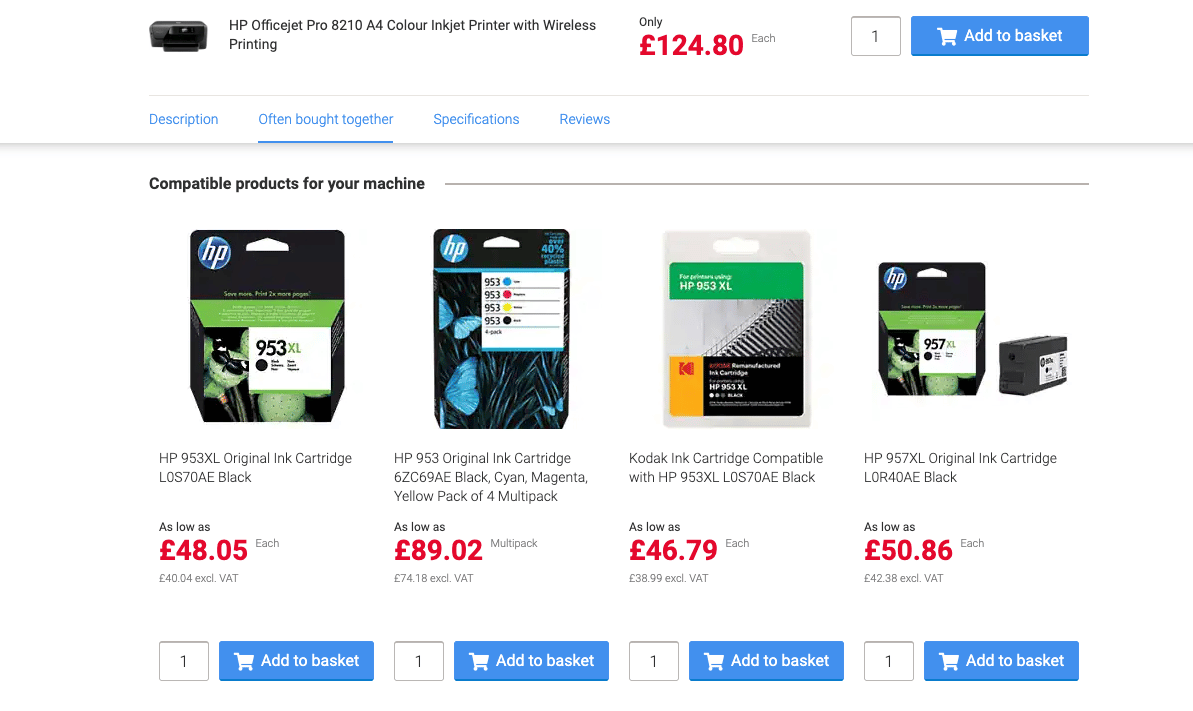Screen dimensions: 1193x711
Task: Open the Description tab
Action: pos(183,119)
